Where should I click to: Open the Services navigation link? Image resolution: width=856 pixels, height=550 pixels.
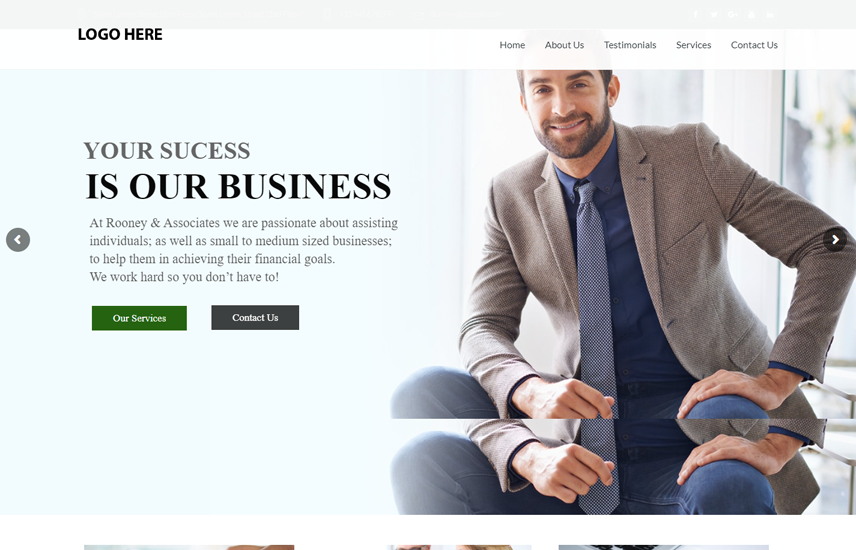(693, 45)
